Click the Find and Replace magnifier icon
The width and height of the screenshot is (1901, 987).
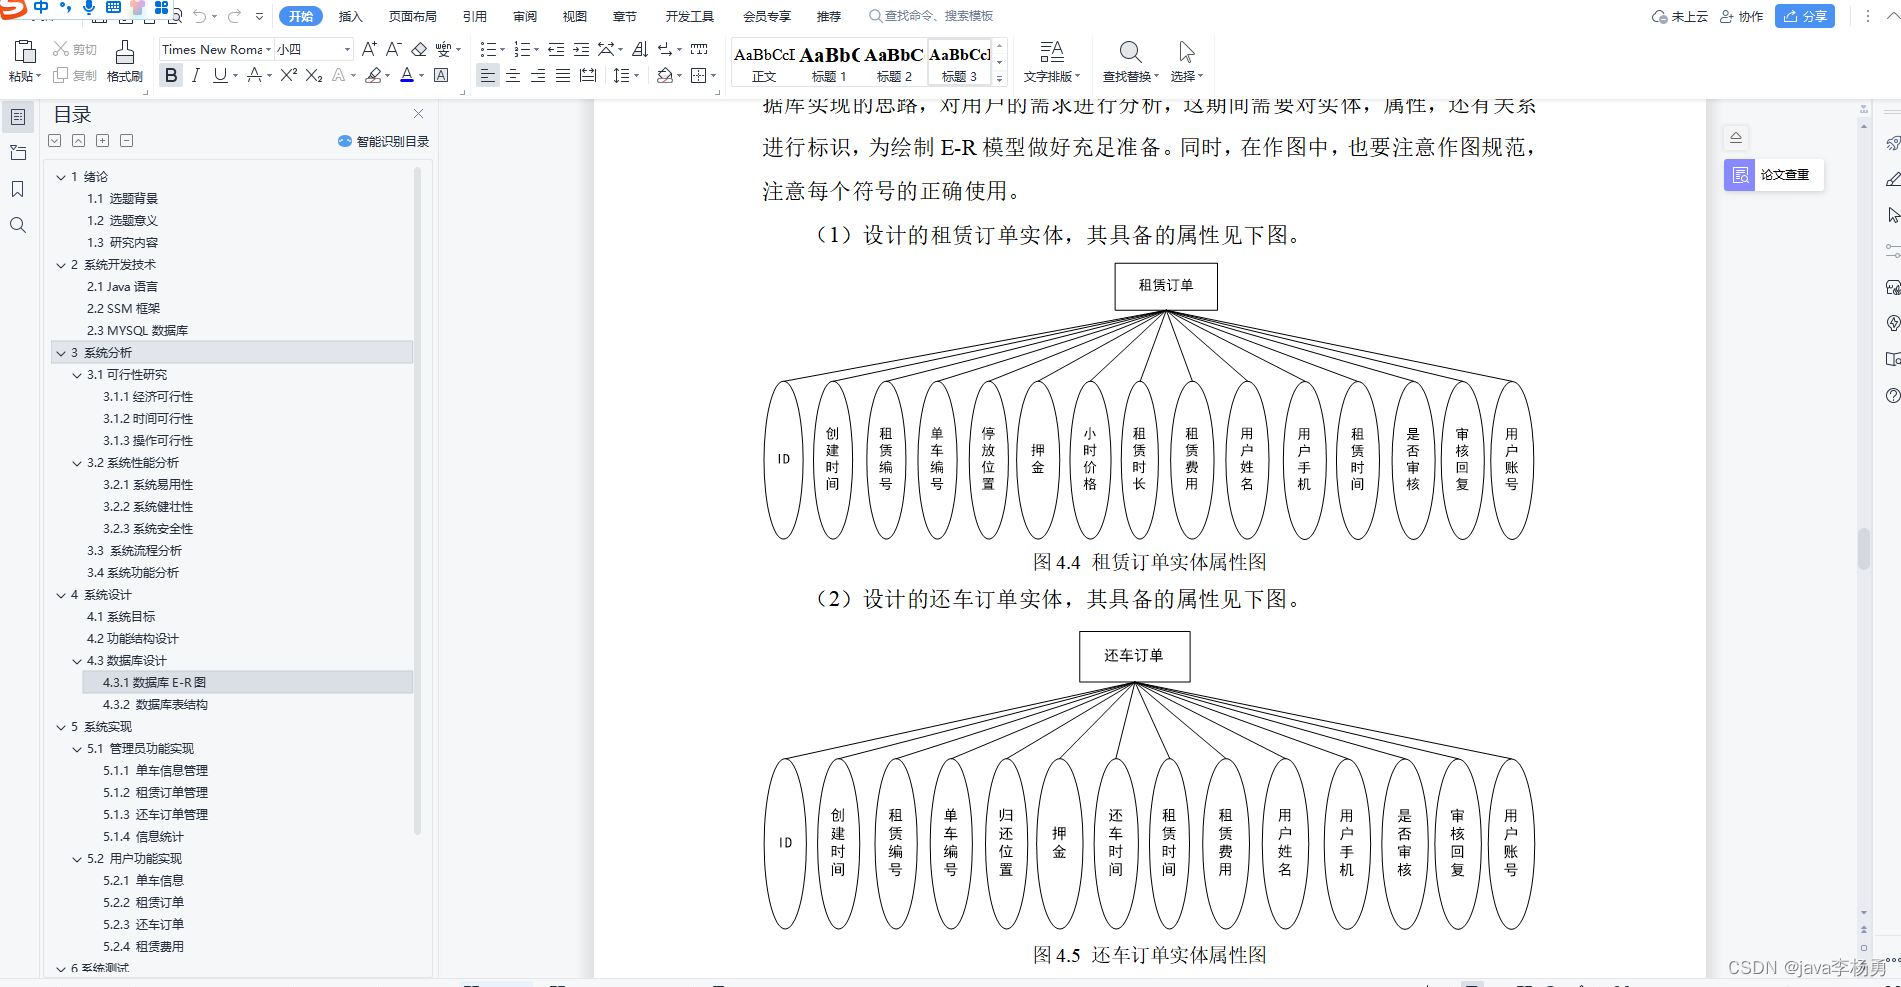1130,52
